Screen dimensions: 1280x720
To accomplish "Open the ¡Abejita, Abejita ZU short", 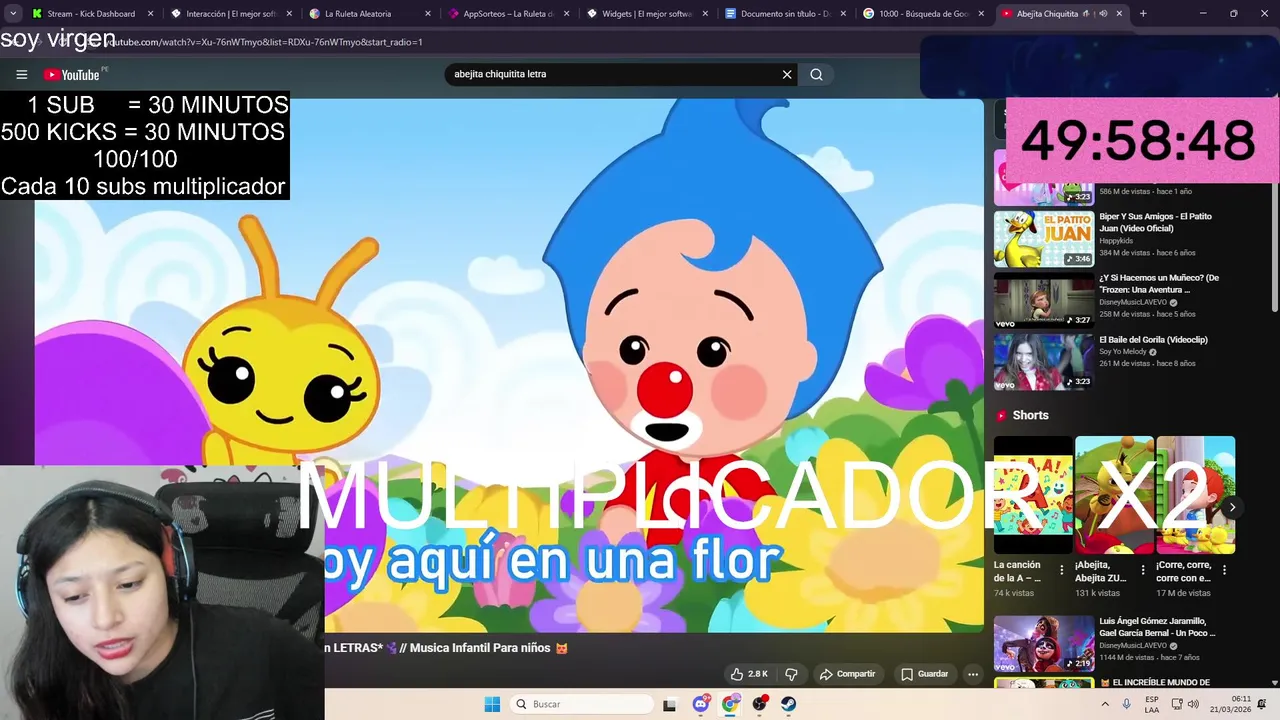I will coord(1114,495).
